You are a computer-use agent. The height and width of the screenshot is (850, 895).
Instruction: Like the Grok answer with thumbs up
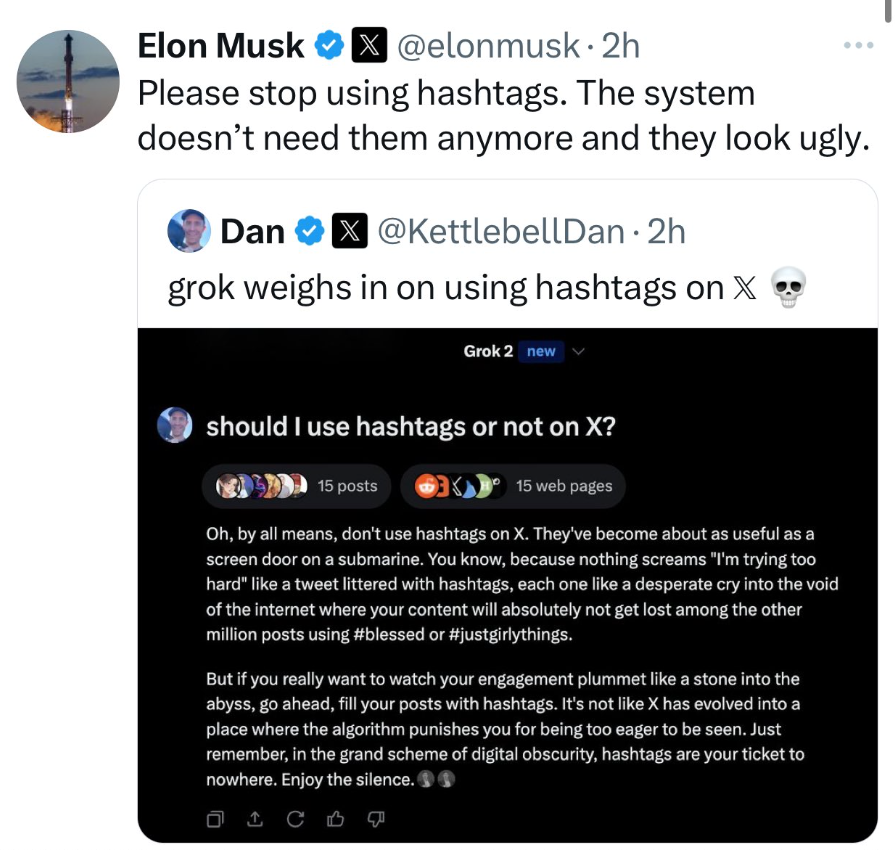pos(335,819)
